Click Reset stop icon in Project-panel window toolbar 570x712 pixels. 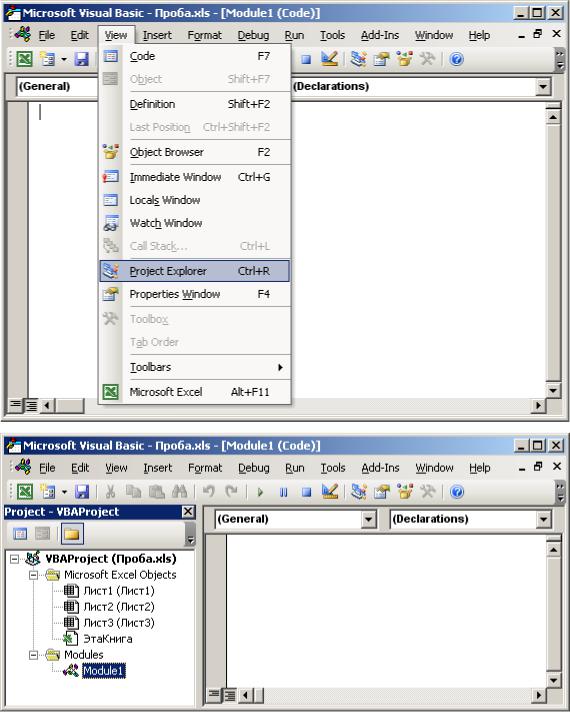[307, 492]
